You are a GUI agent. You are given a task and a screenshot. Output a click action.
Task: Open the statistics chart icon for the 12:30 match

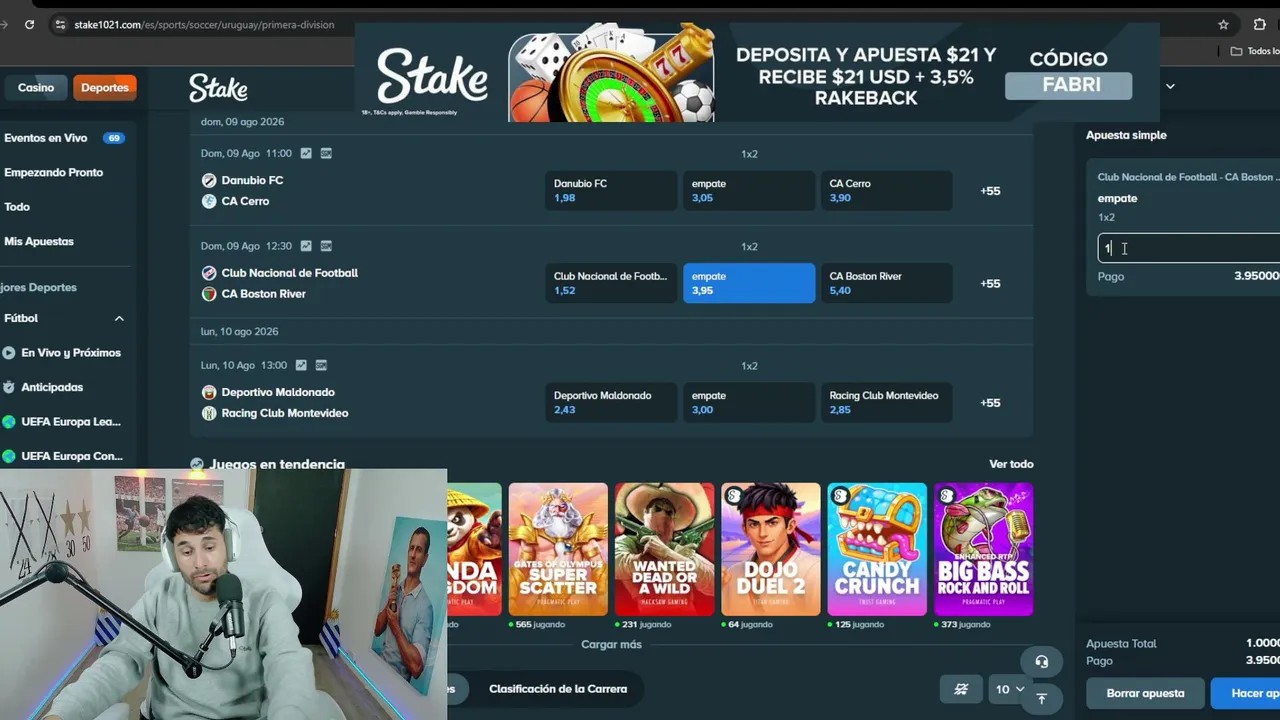(306, 246)
